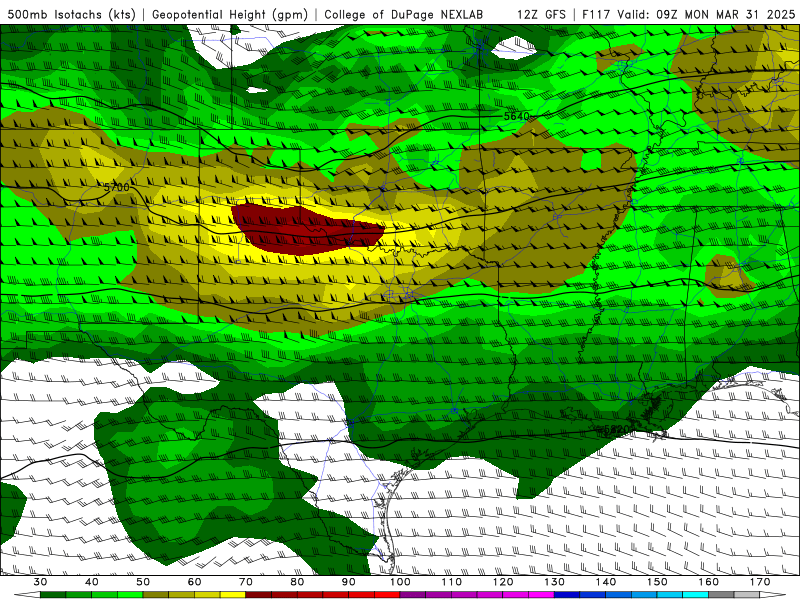This screenshot has width=800, height=600.
Task: Click the '500mb Isotachs (kts)' title text
Action: pos(71,14)
